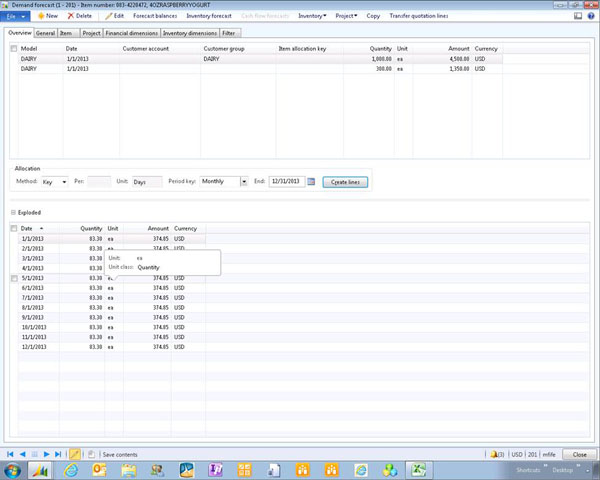Open the Financial dimensions tab

132,33
